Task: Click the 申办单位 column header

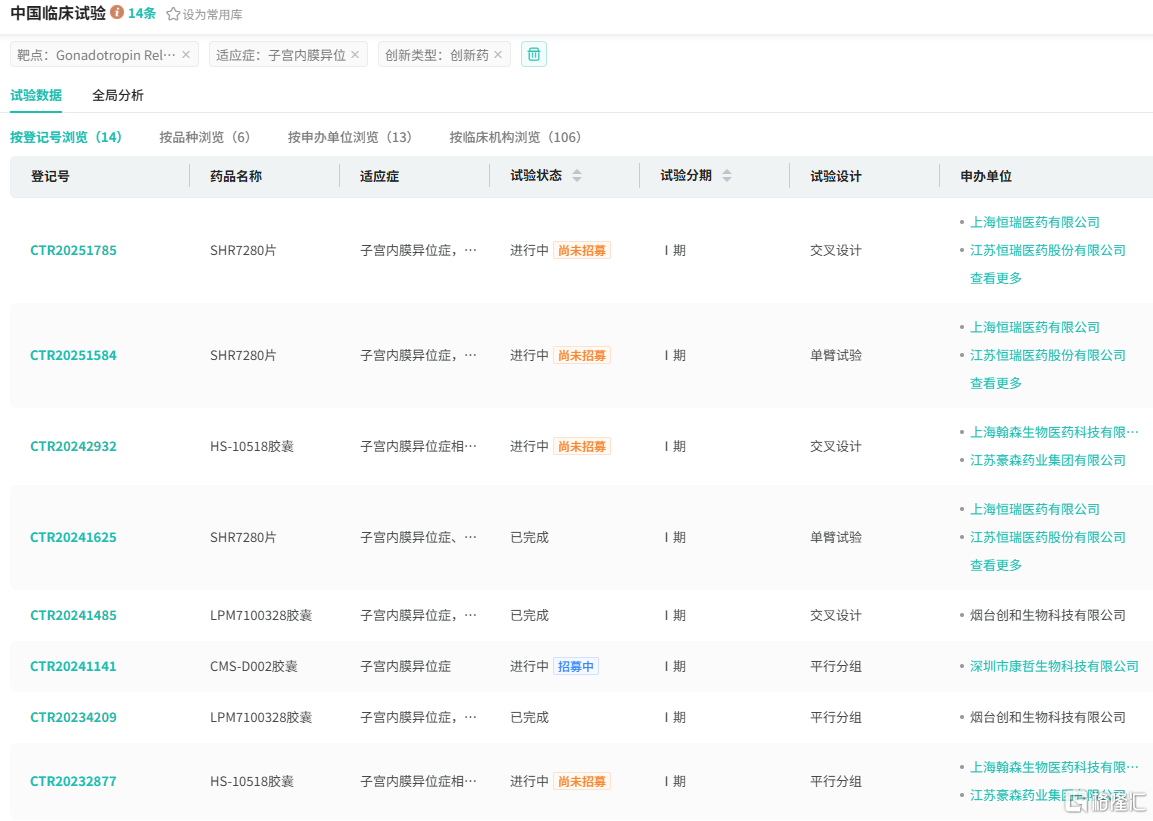Action: pyautogui.click(x=986, y=176)
